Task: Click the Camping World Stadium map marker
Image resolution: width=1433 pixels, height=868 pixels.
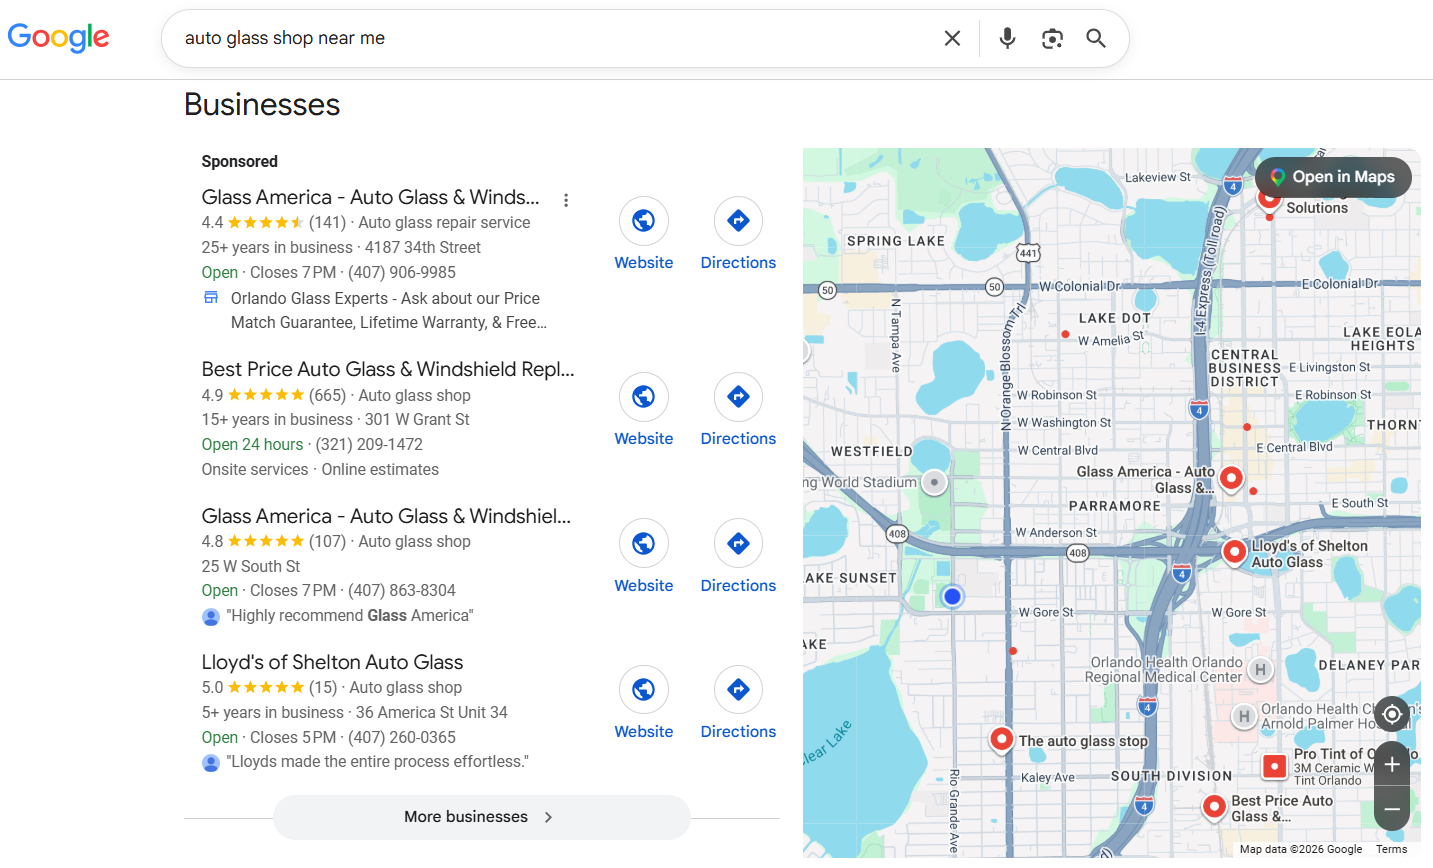Action: pyautogui.click(x=934, y=482)
